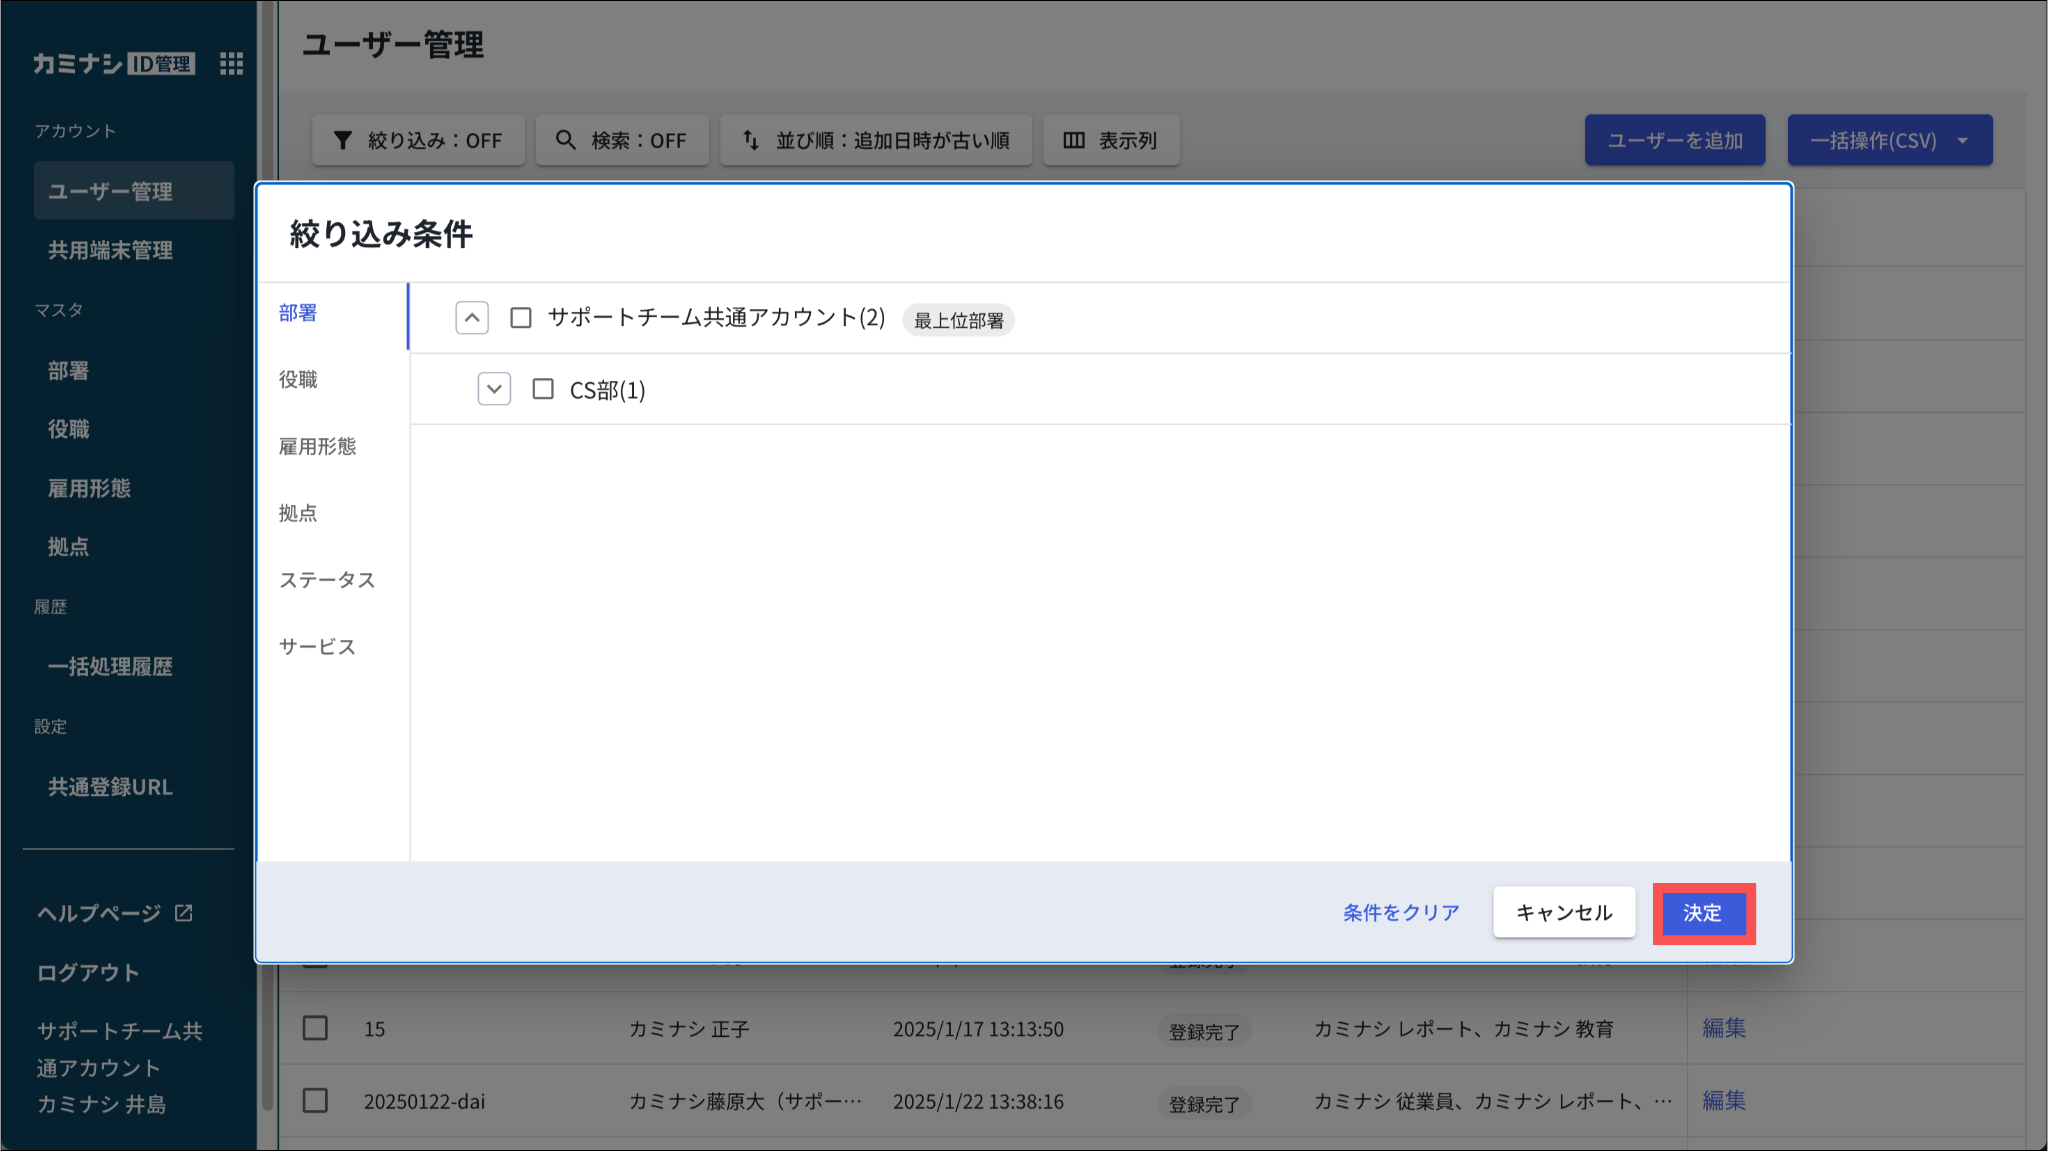Open the 雇用形態 filter tab
This screenshot has height=1151, width=2048.
(x=317, y=446)
